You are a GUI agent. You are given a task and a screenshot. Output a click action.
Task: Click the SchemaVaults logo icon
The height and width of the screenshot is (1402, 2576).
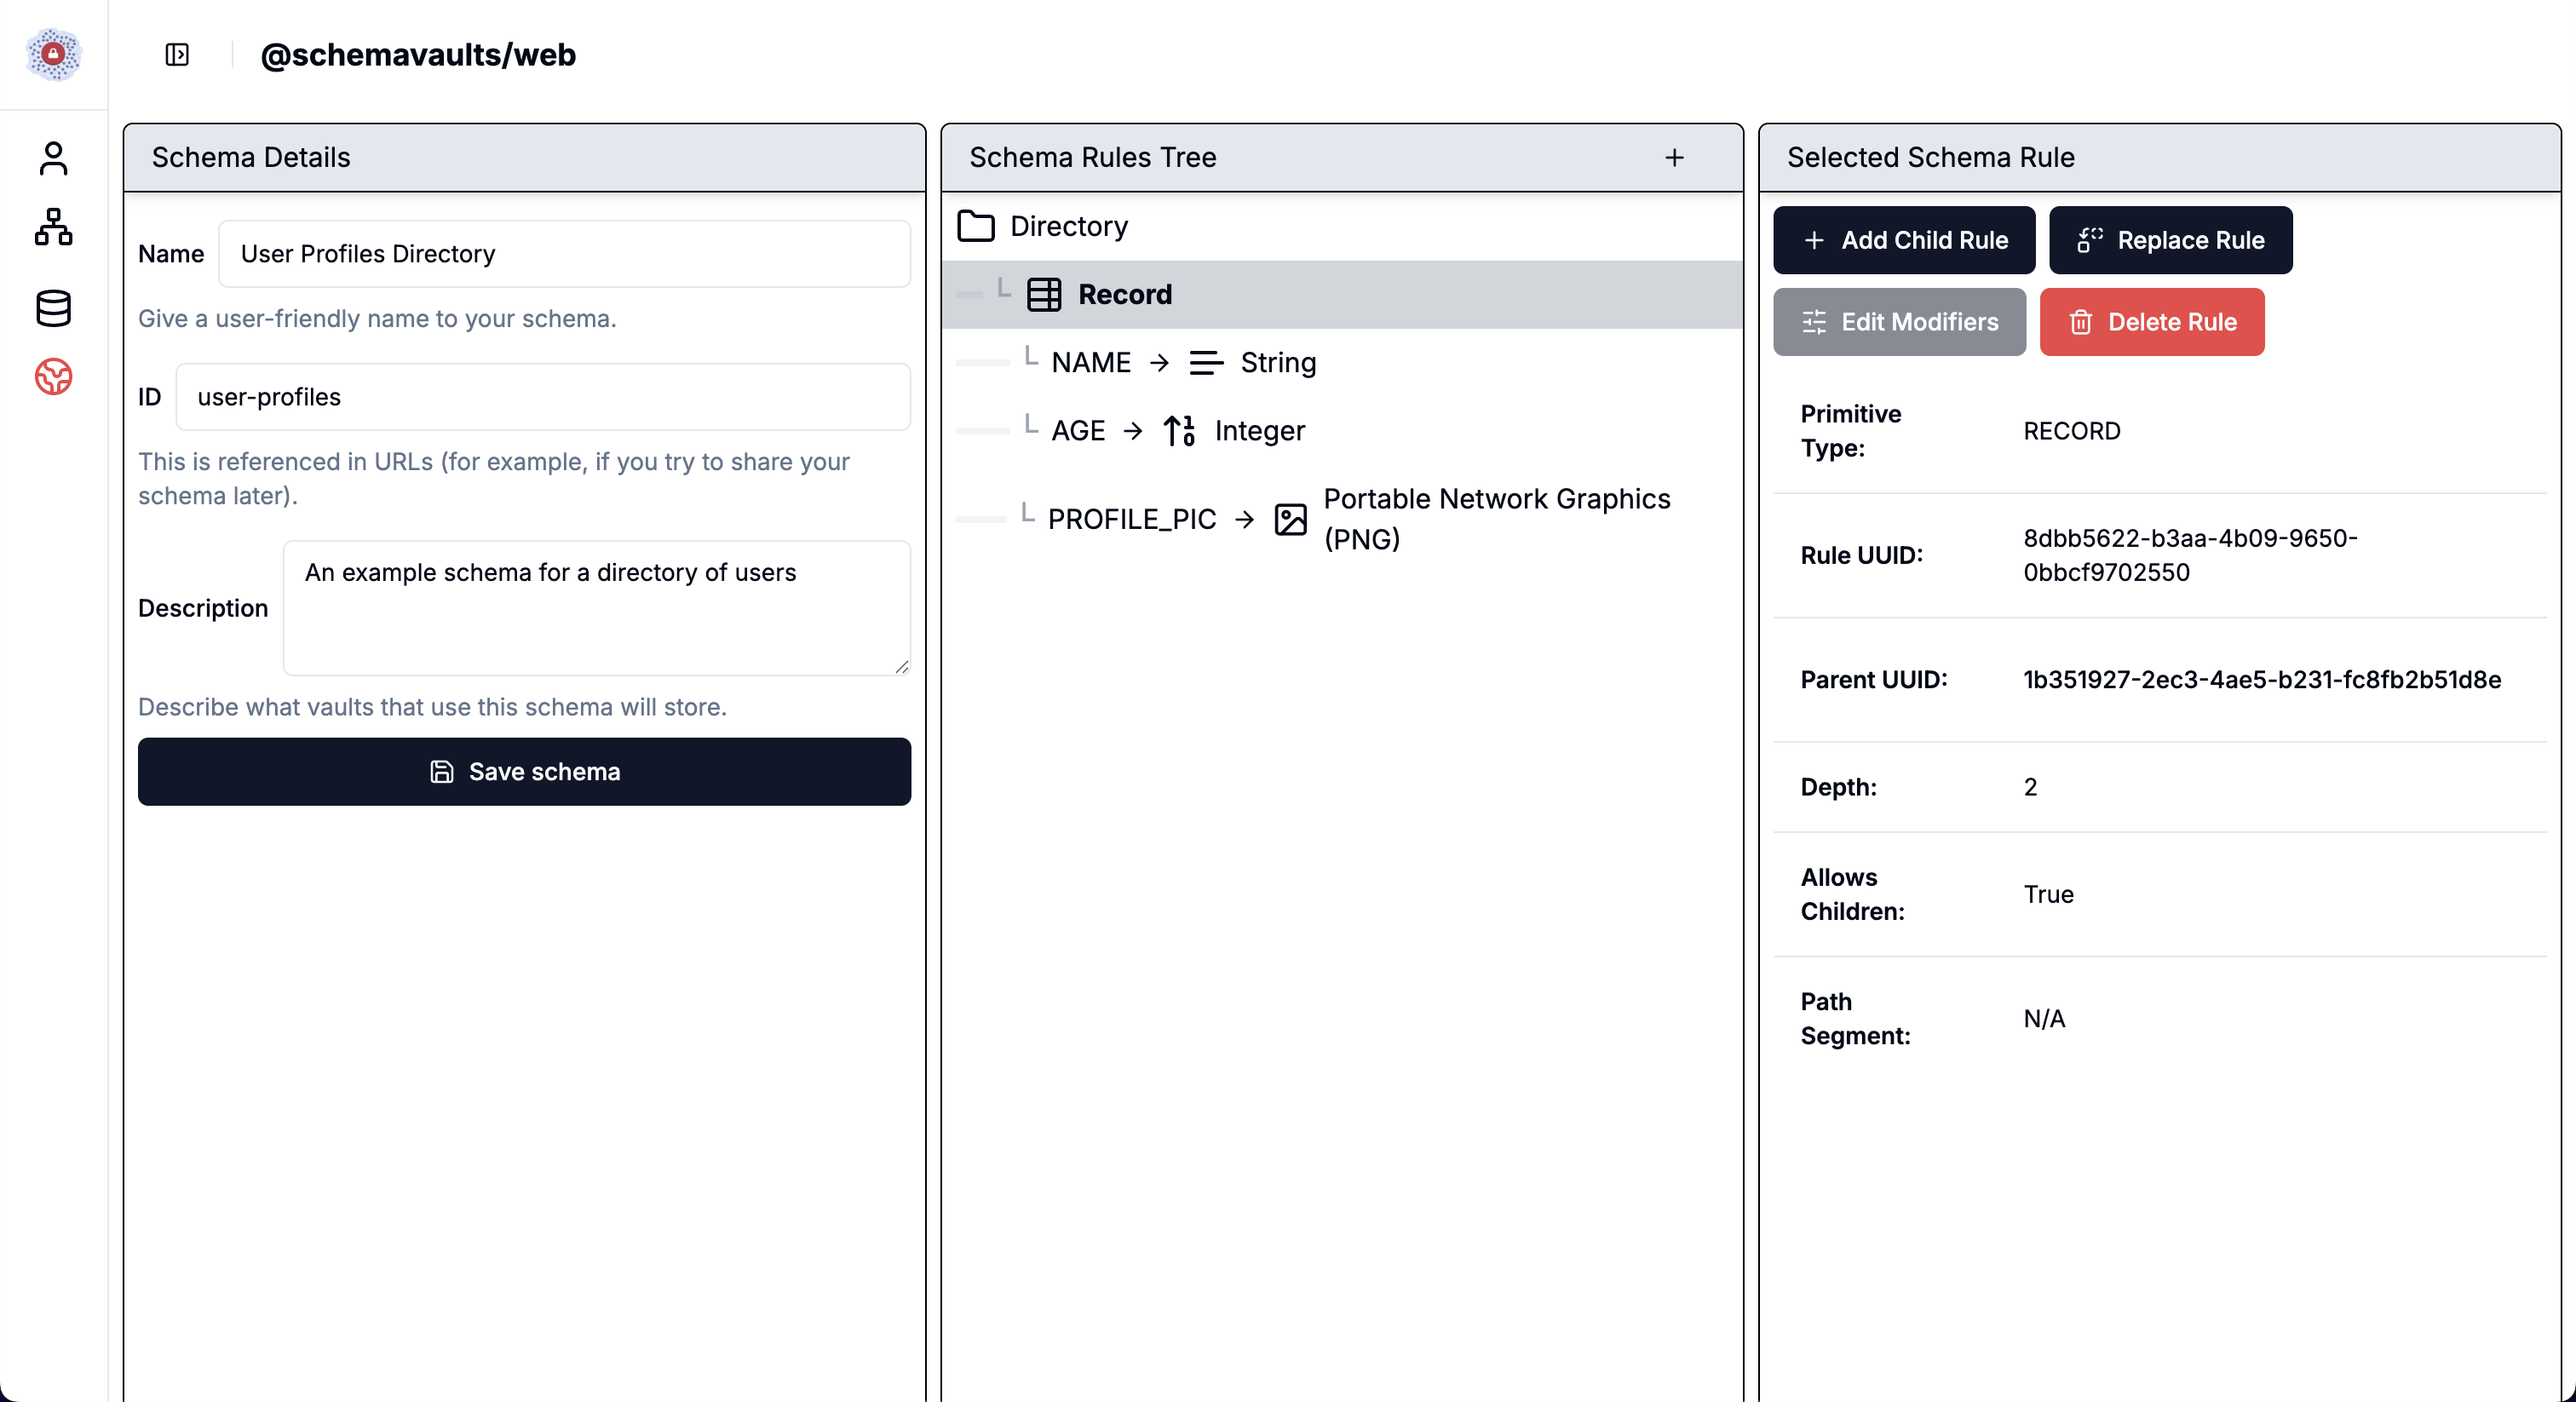tap(53, 54)
